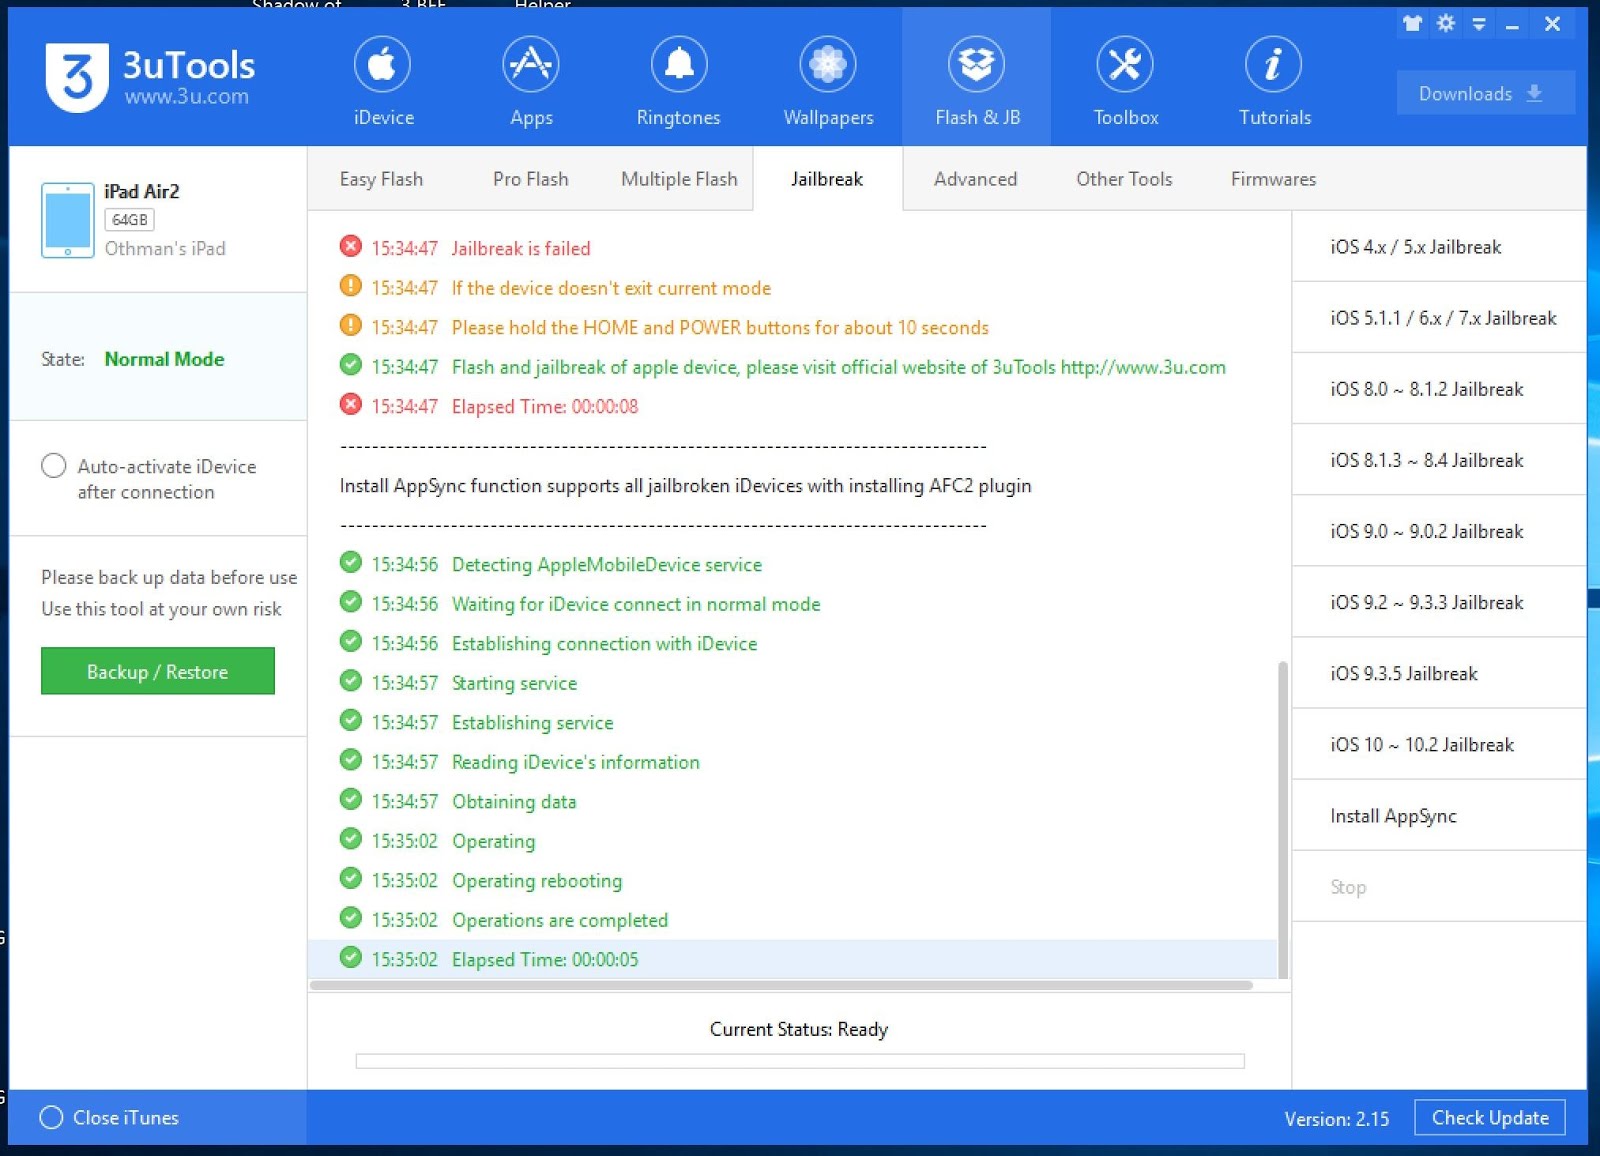Image resolution: width=1600 pixels, height=1156 pixels.
Task: Select iOS 9.2 ~ 9.3.3 Jailbreak
Action: coord(1439,602)
